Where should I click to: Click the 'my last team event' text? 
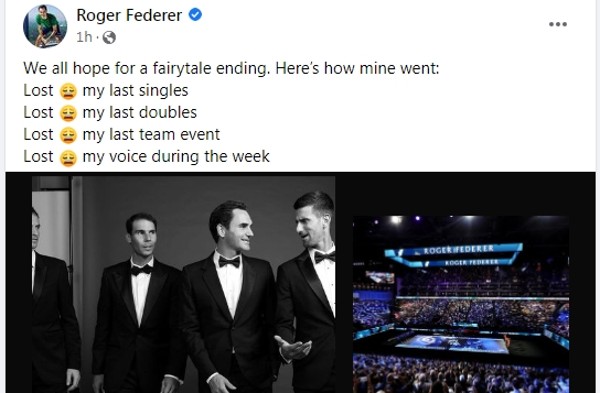151,134
